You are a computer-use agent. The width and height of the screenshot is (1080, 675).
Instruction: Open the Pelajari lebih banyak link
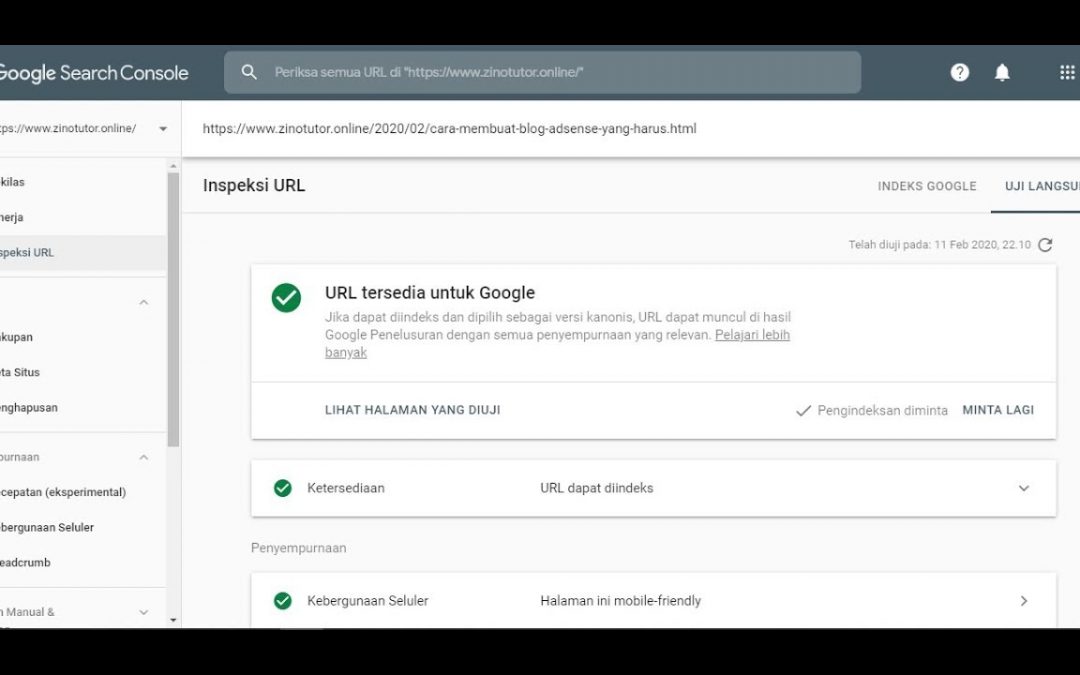pyautogui.click(x=752, y=335)
